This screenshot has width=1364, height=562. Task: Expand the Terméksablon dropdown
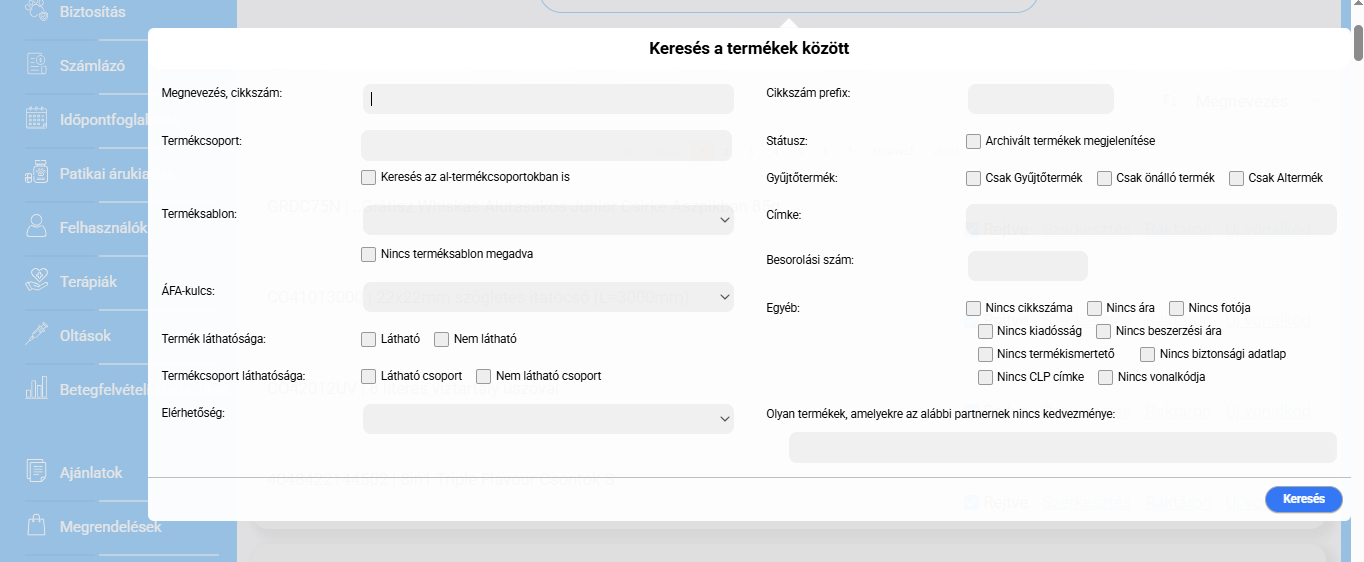548,220
